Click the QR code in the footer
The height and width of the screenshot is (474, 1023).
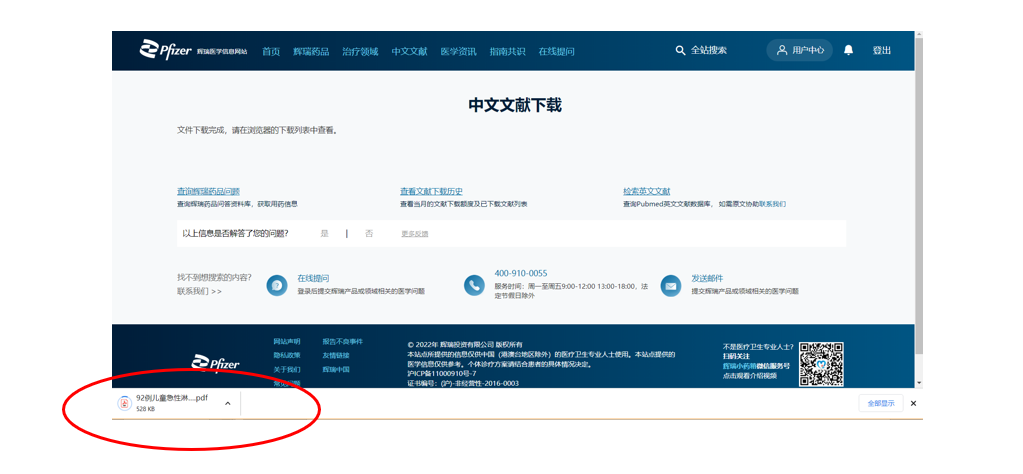pos(821,364)
